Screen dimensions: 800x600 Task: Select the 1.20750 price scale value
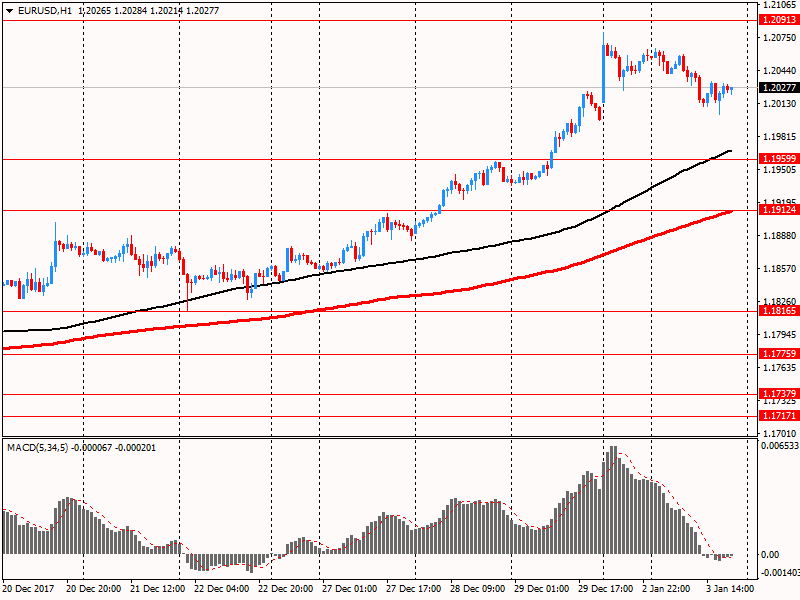click(x=779, y=38)
